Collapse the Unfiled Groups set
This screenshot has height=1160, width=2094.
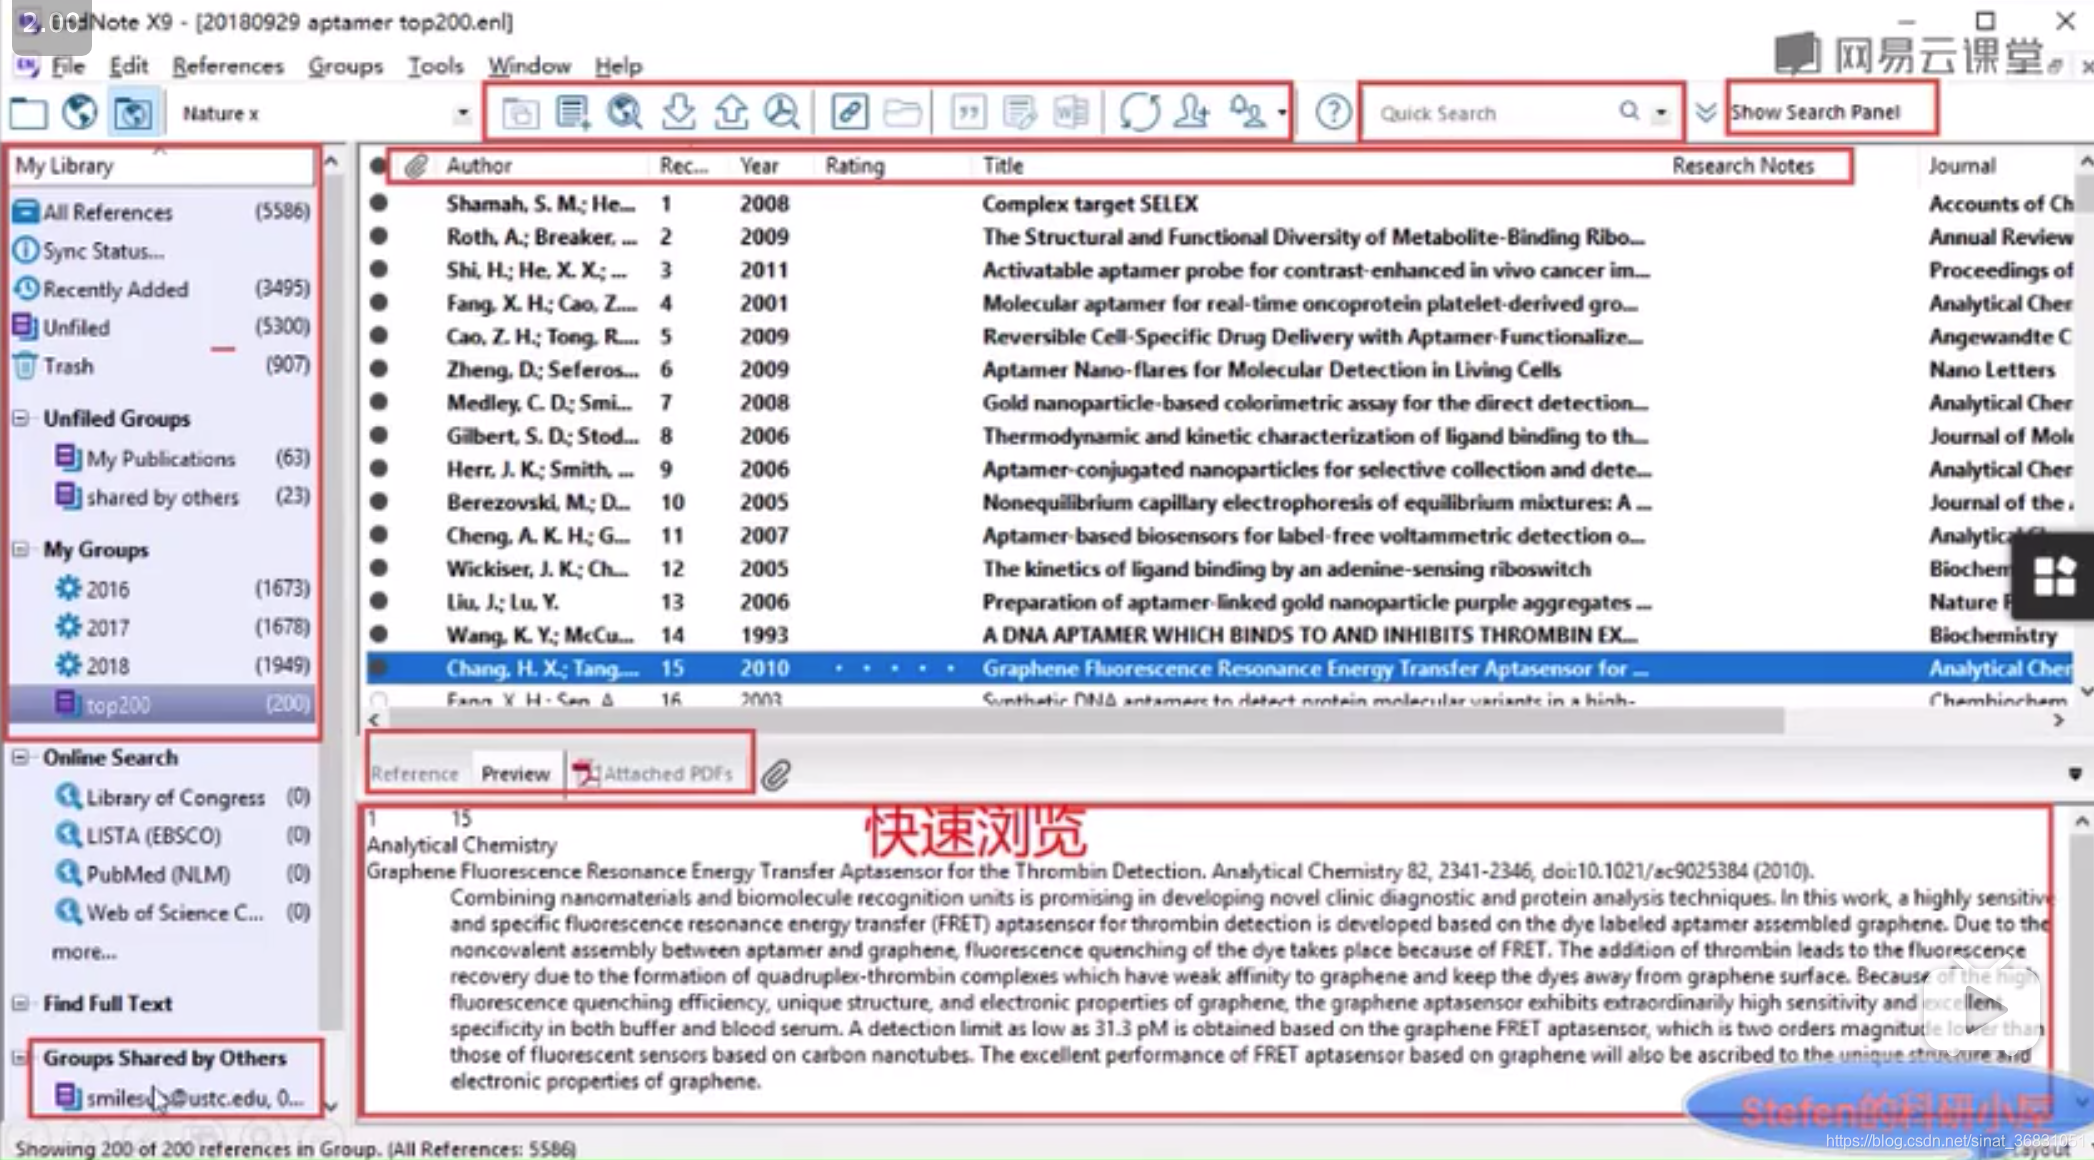(21, 418)
